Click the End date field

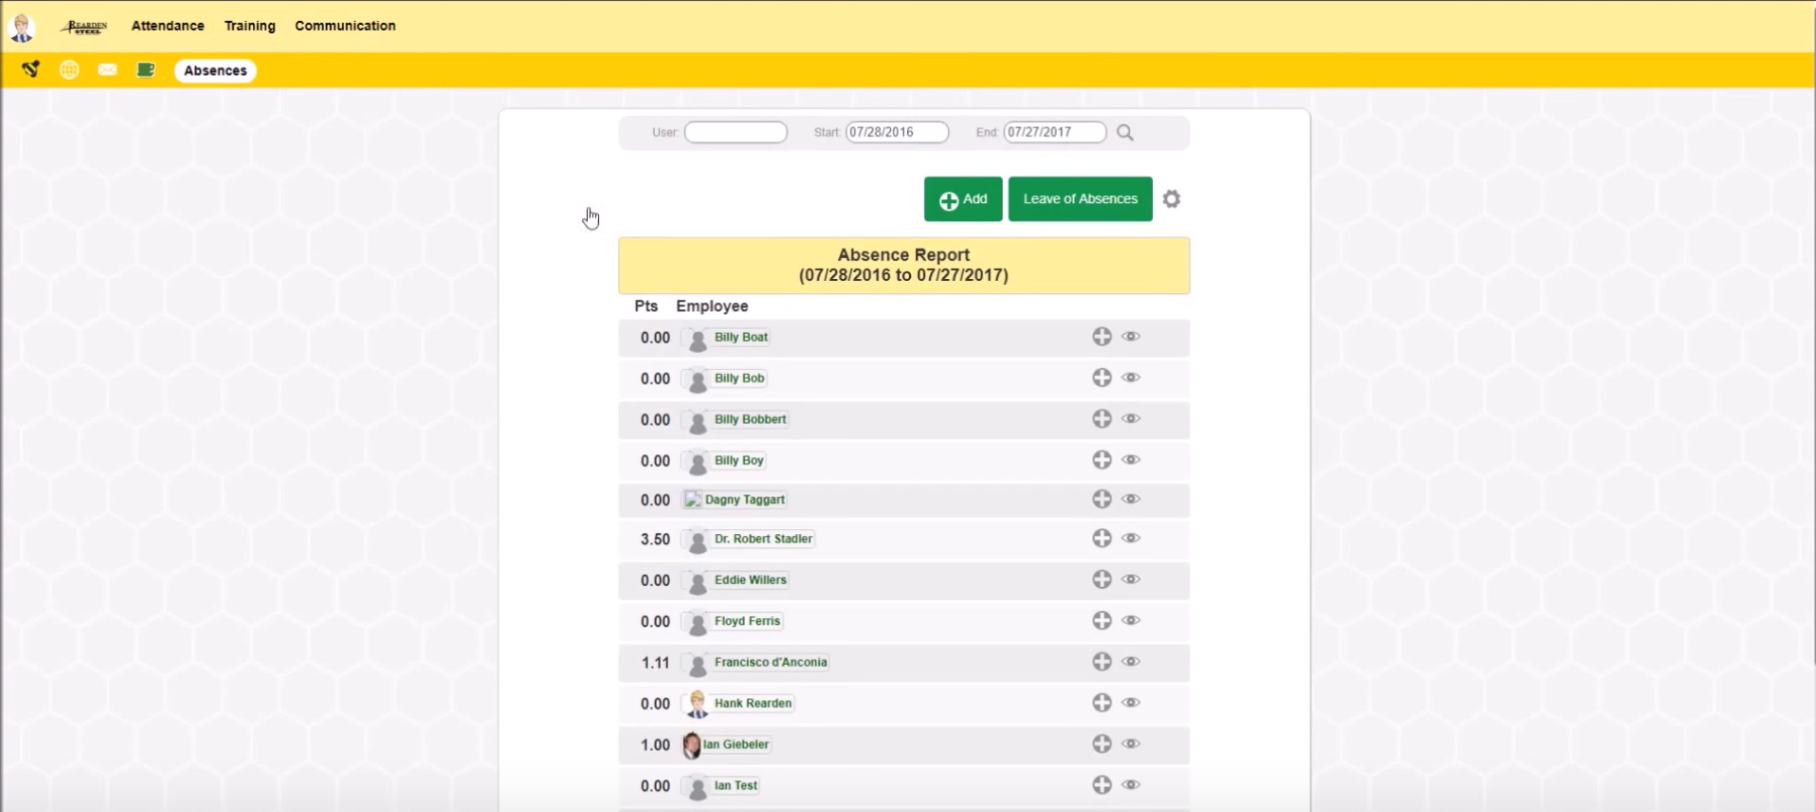pos(1055,132)
